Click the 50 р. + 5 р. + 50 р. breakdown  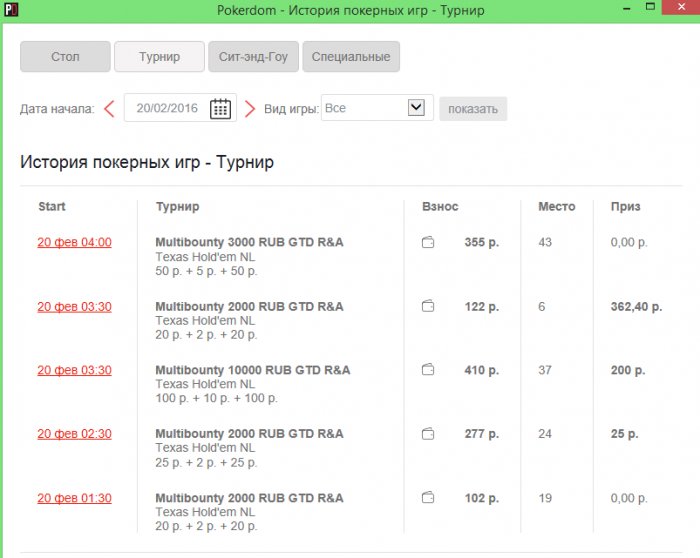point(206,271)
